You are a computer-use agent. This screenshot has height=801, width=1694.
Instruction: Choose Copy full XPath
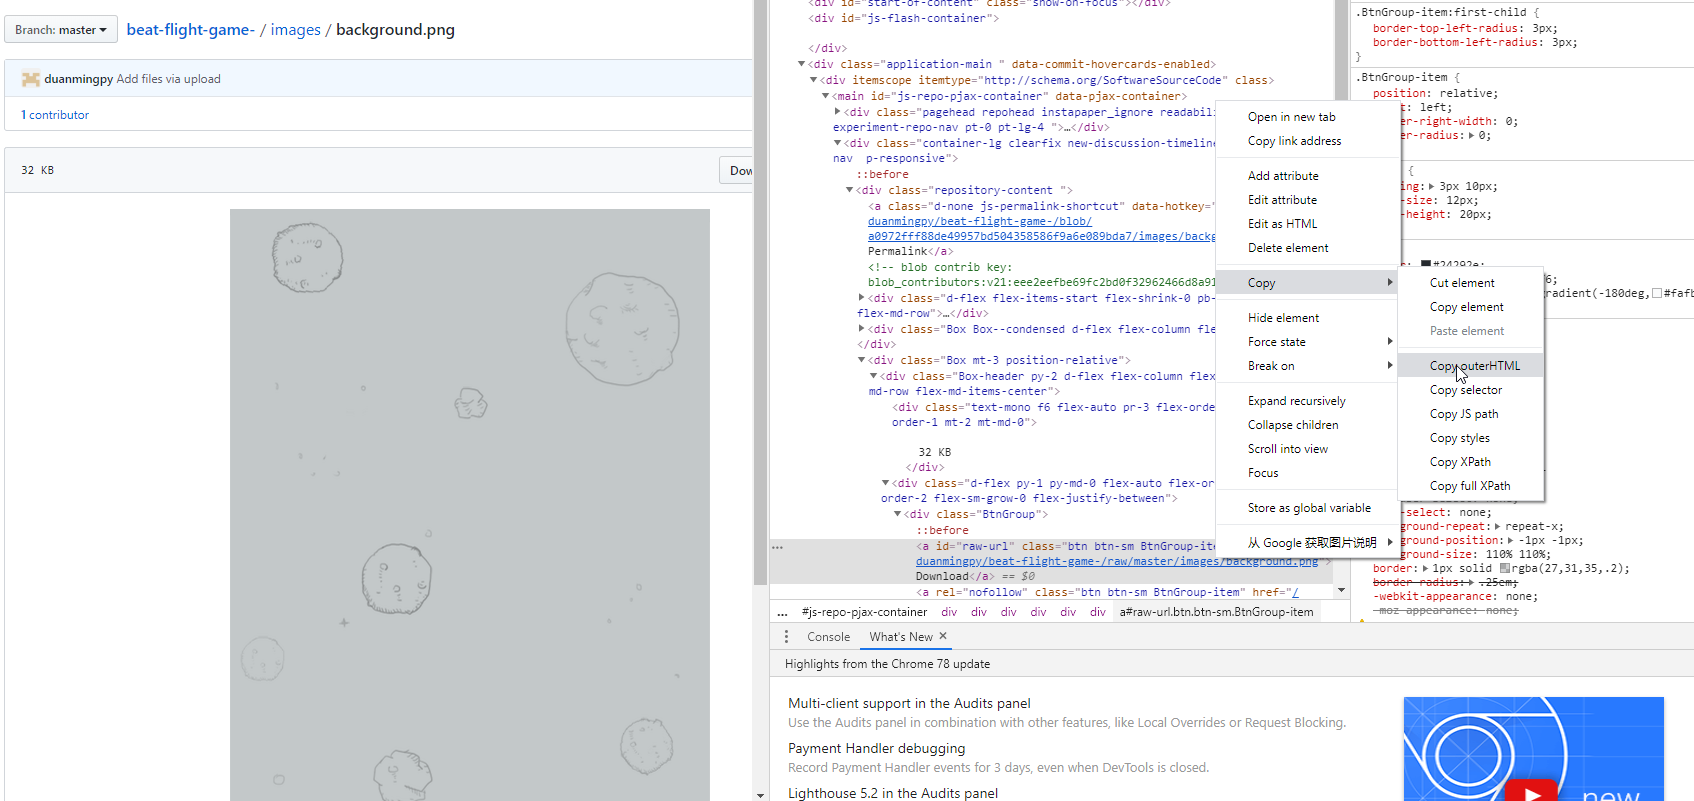coord(1470,486)
